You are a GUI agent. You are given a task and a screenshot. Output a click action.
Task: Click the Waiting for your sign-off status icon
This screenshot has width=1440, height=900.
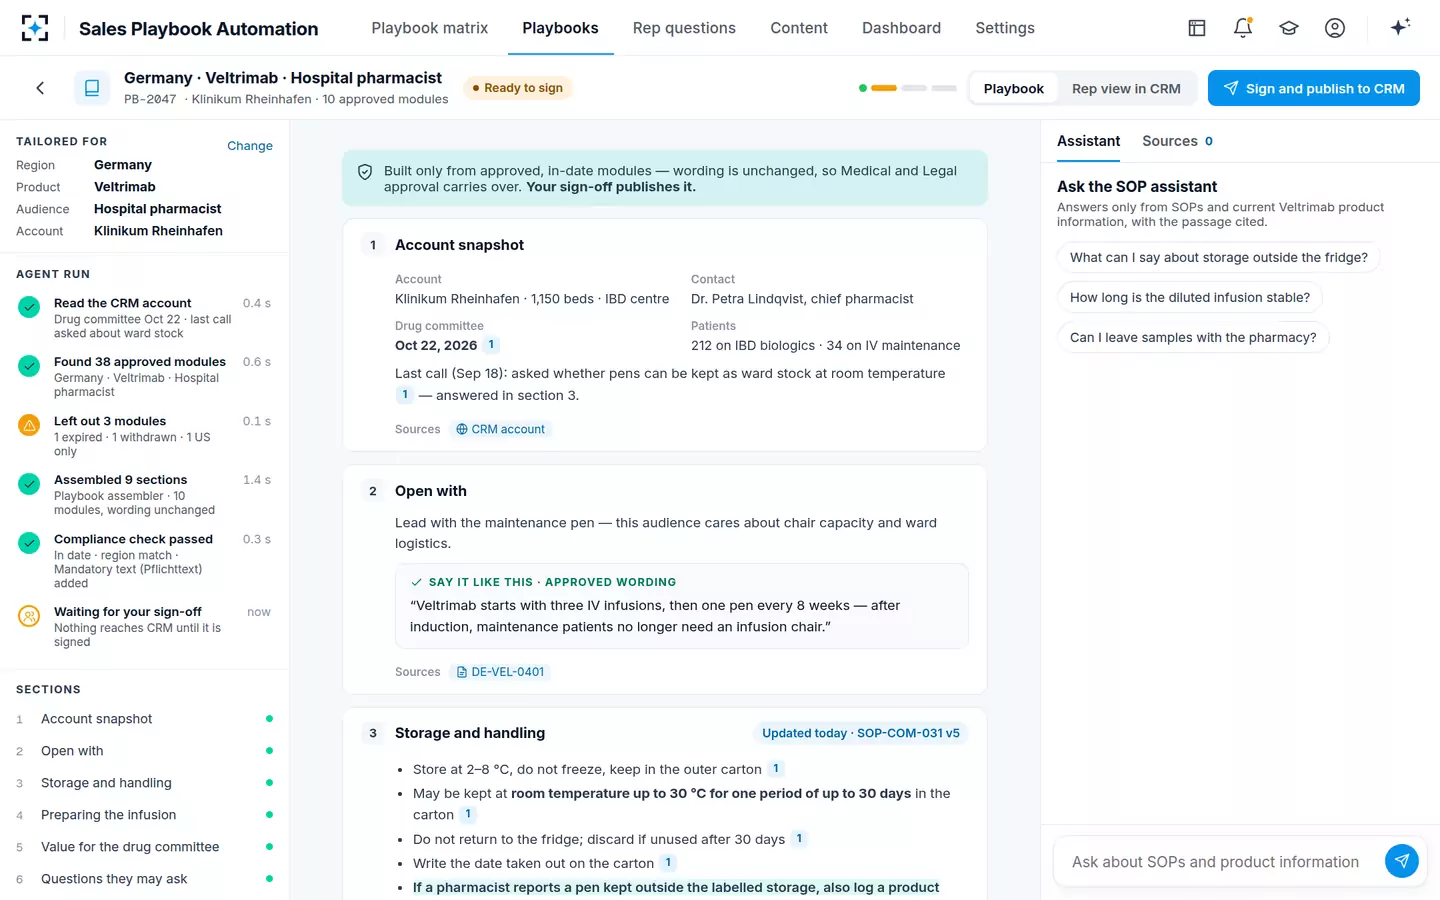pos(30,616)
